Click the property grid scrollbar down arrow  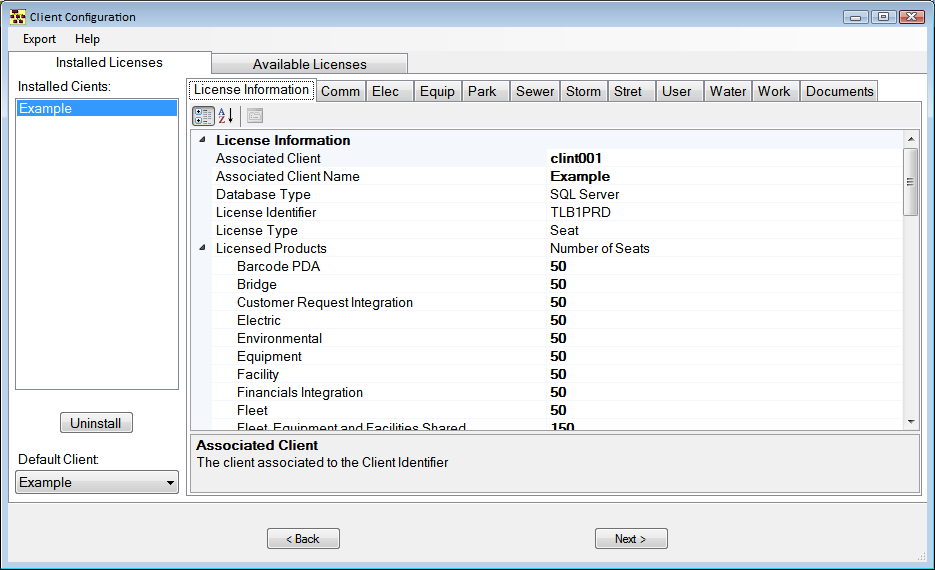point(910,422)
